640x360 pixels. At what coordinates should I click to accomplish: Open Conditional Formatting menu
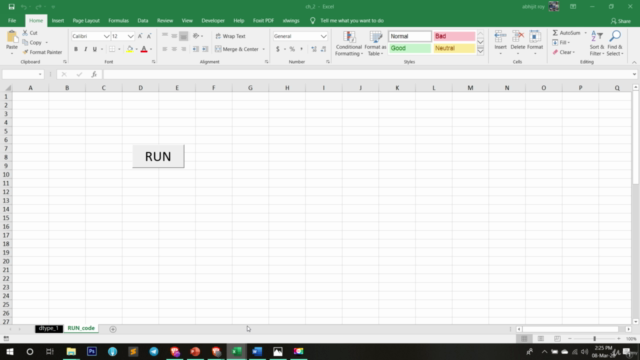click(x=349, y=43)
